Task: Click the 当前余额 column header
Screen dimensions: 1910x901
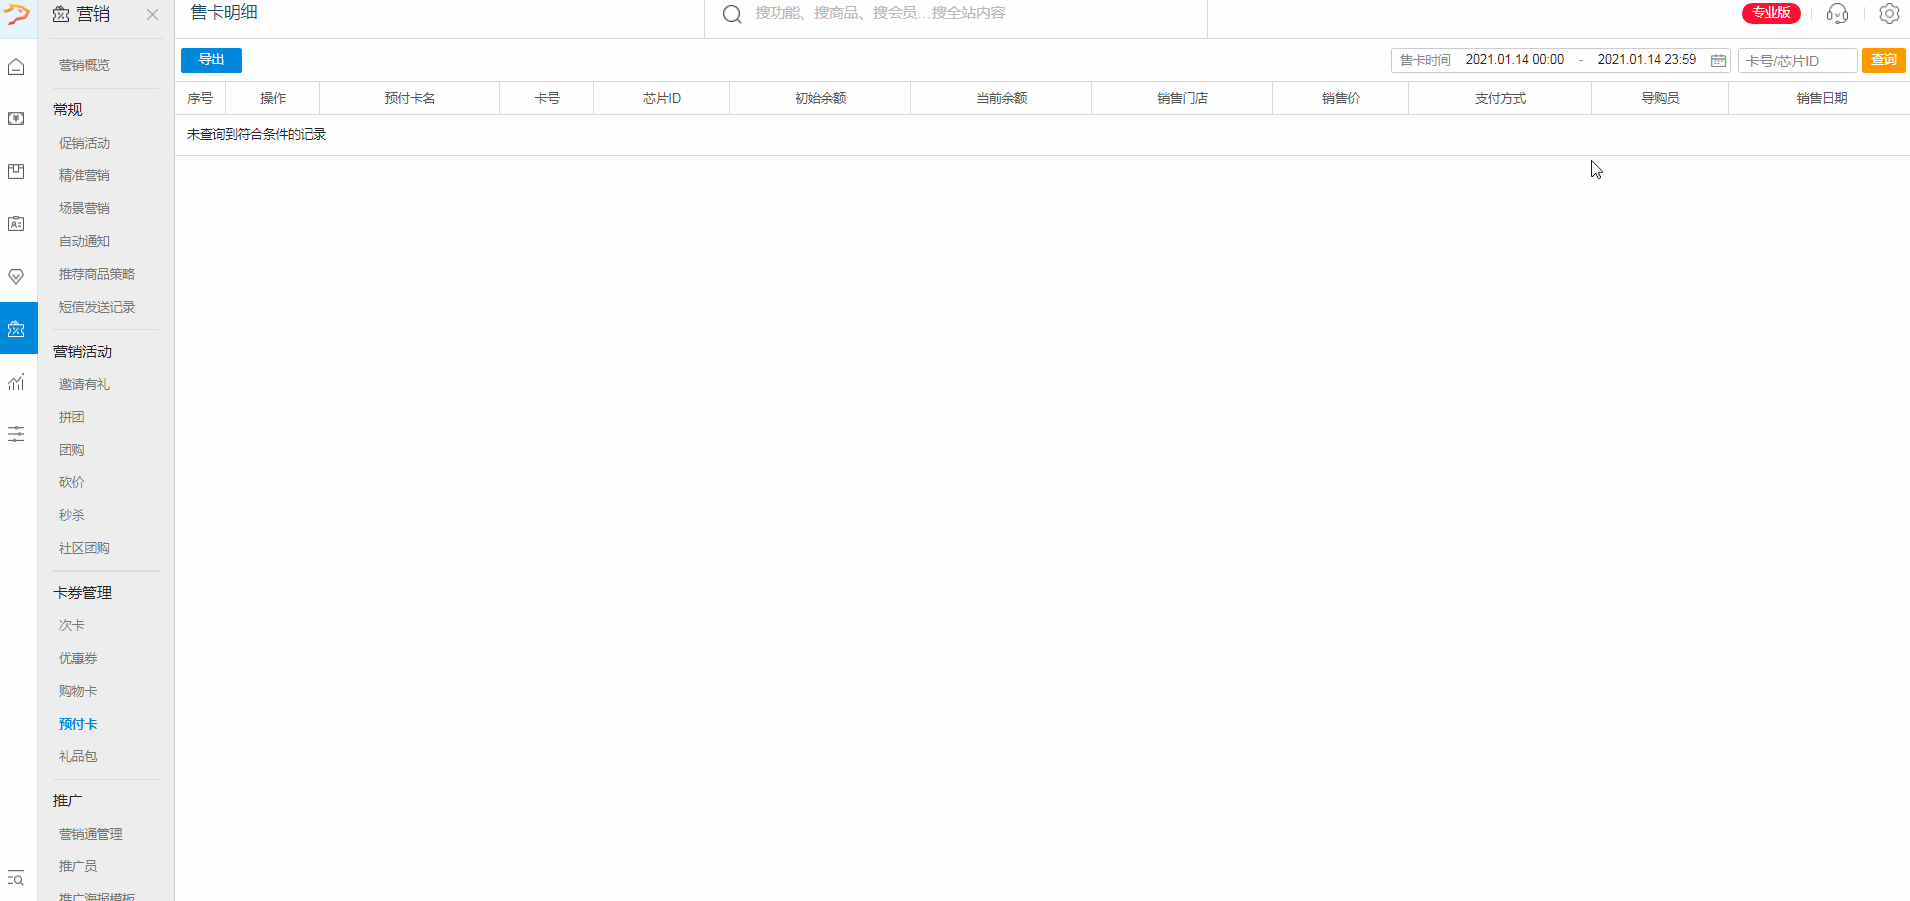Action: [1001, 98]
